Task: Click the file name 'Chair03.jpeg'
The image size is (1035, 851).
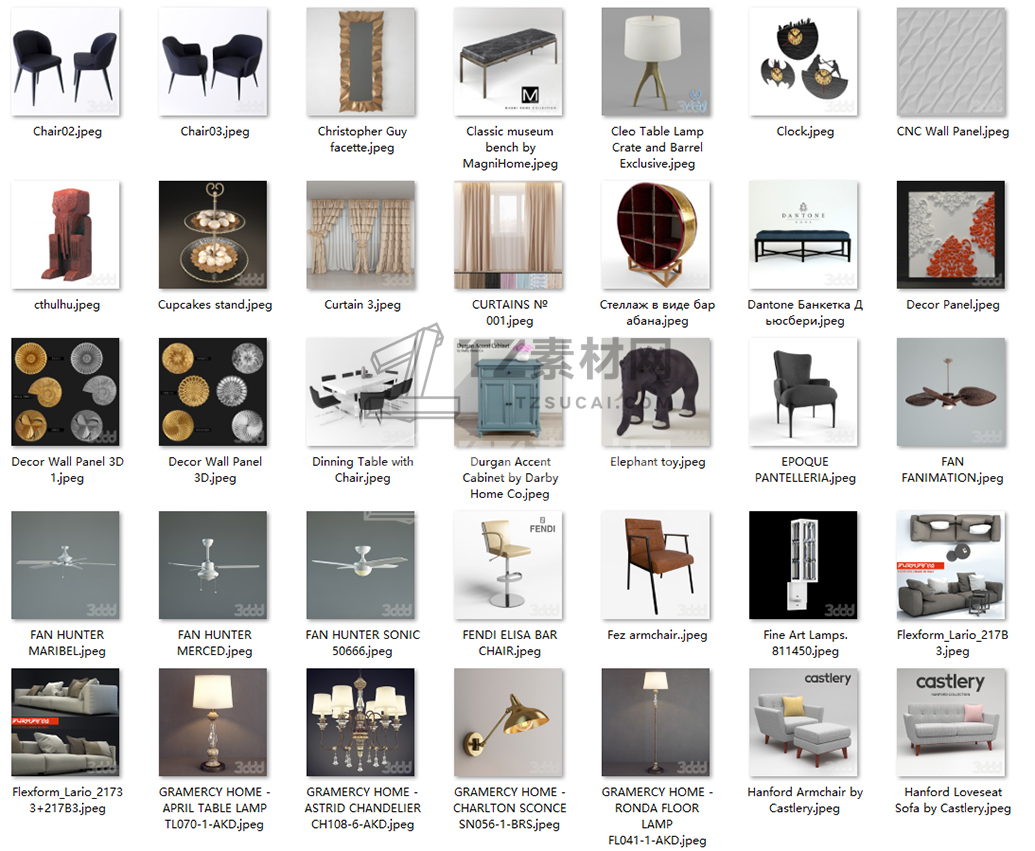Action: tap(215, 131)
